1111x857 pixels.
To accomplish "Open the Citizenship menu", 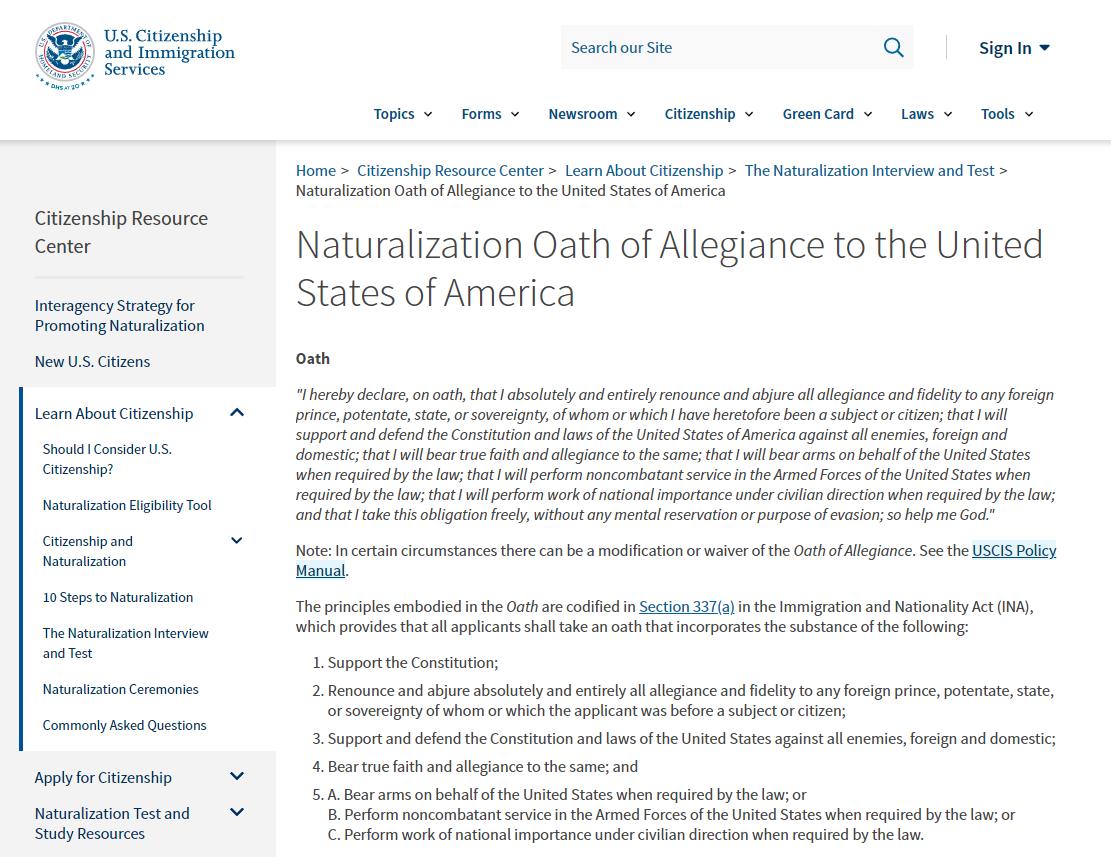I will click(709, 114).
